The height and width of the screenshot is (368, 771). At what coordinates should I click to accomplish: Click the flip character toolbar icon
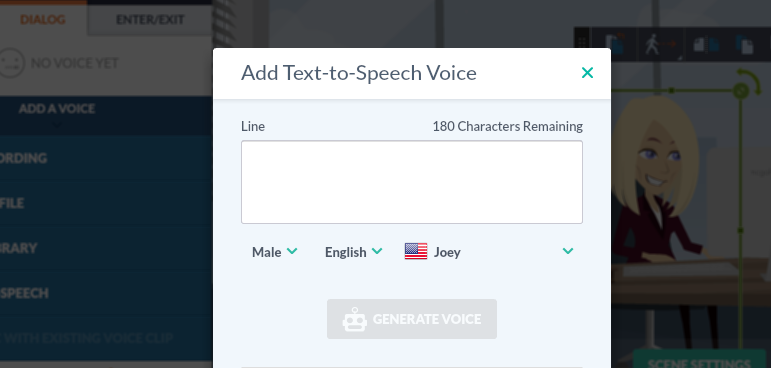(706, 45)
